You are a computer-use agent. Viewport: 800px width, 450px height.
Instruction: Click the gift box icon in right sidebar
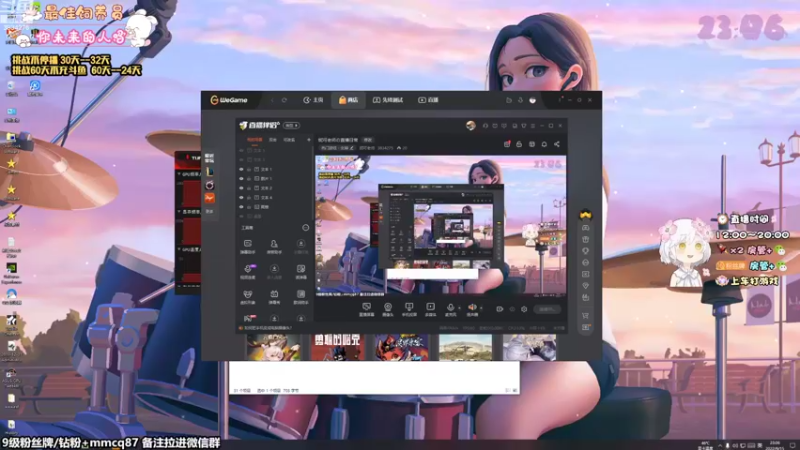[x=586, y=239]
